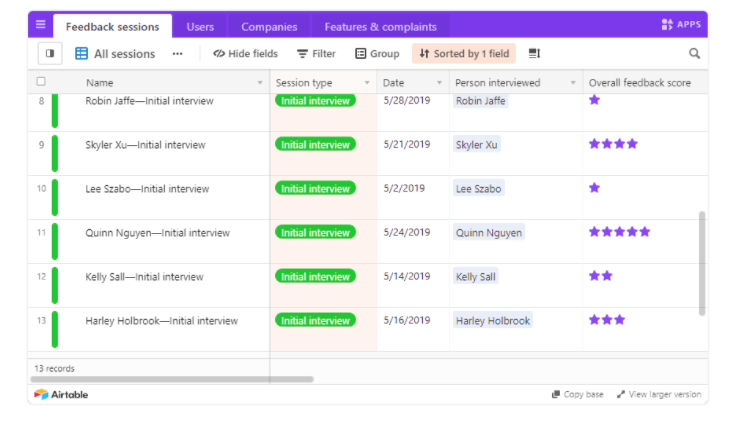This screenshot has height=428, width=740.
Task: Click the date cell 5/24/2019
Action: pos(407,232)
